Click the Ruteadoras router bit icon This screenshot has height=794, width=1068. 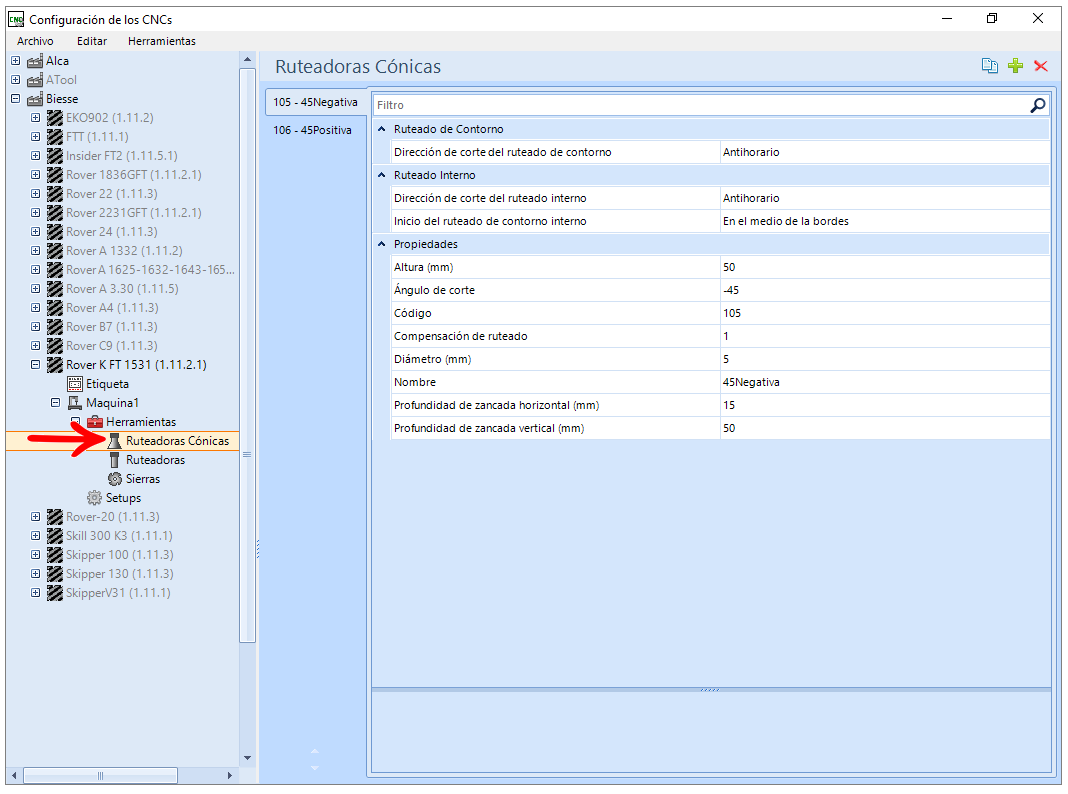point(114,460)
